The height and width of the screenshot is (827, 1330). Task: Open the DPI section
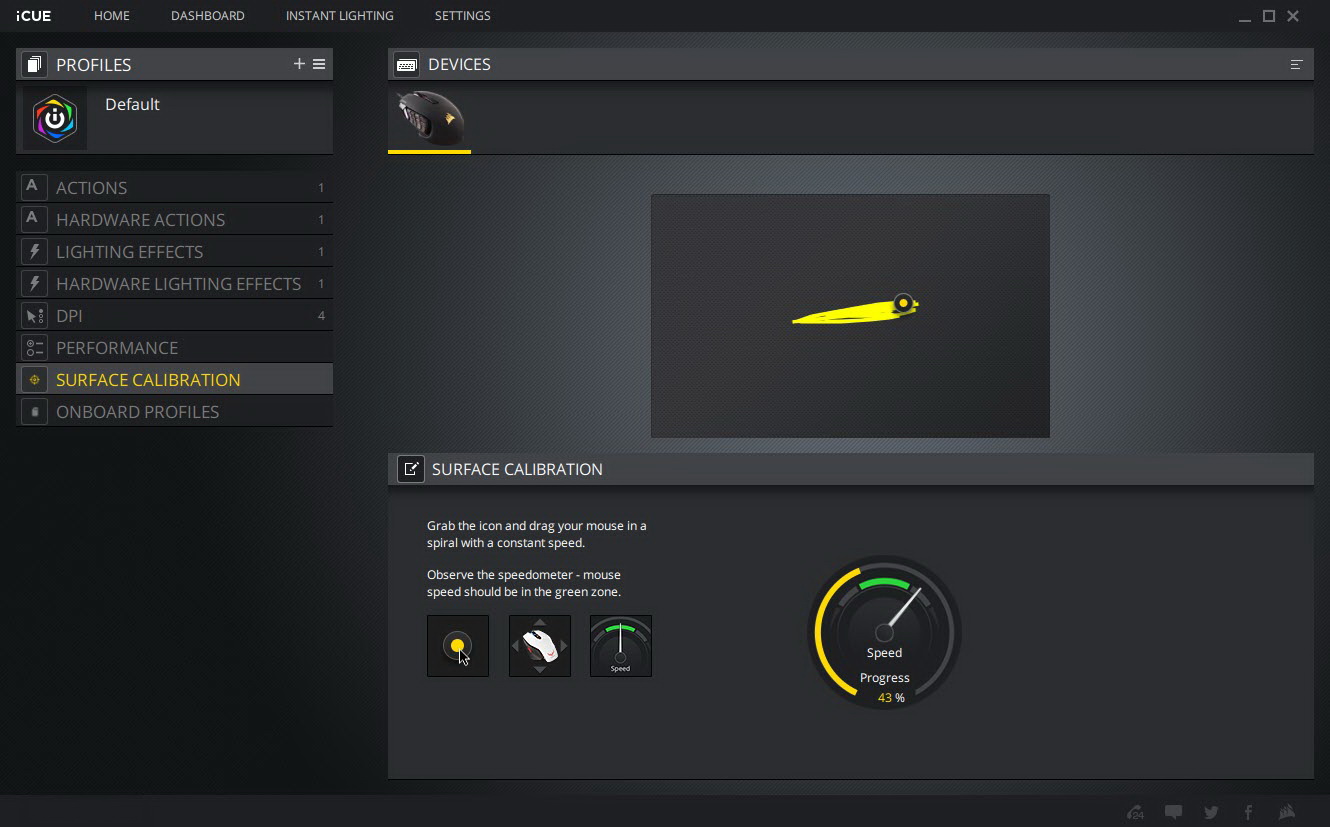click(x=175, y=315)
